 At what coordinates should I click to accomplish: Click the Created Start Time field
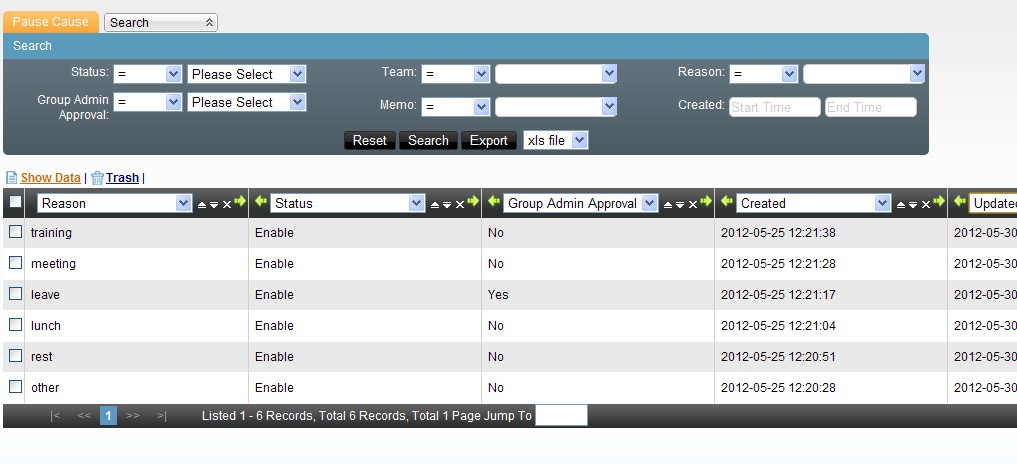(774, 107)
